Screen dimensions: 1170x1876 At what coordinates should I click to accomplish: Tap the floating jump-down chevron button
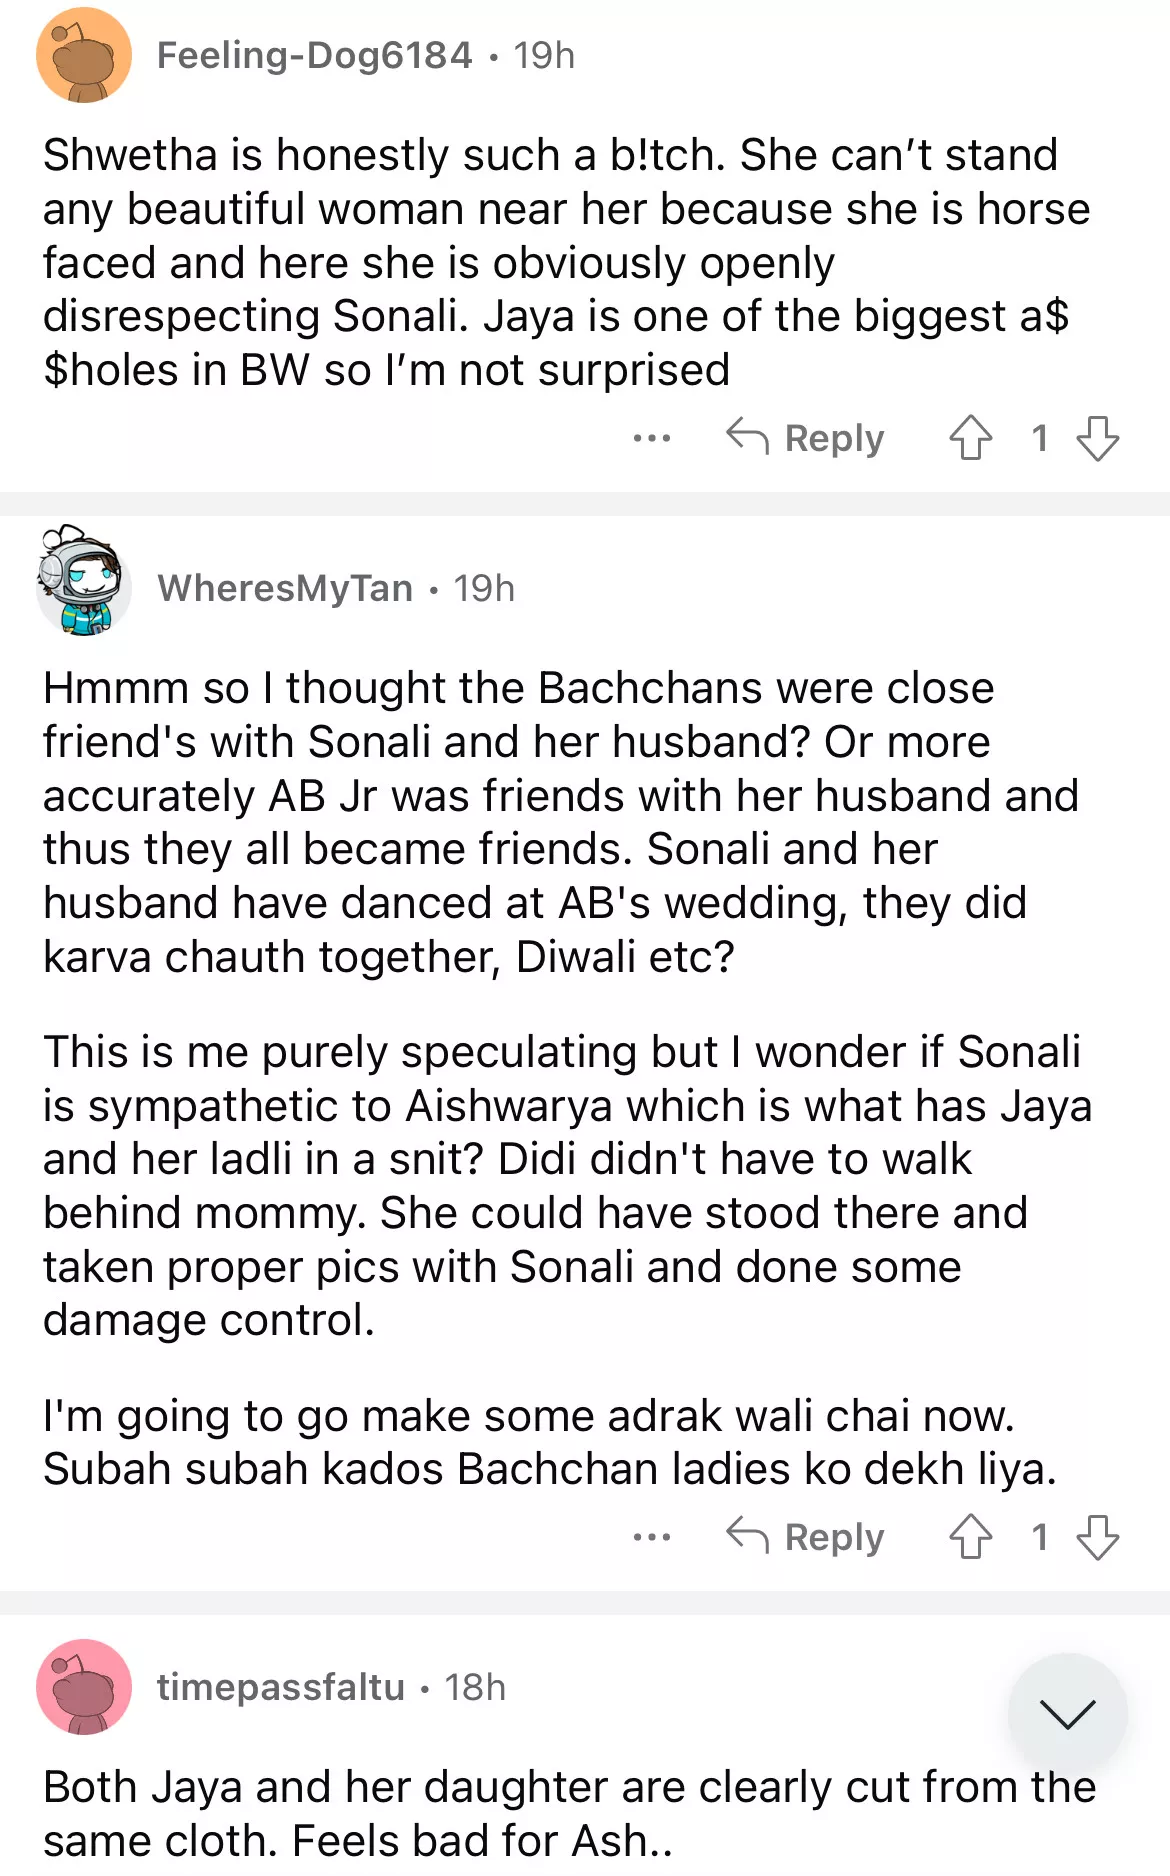tap(1067, 1713)
